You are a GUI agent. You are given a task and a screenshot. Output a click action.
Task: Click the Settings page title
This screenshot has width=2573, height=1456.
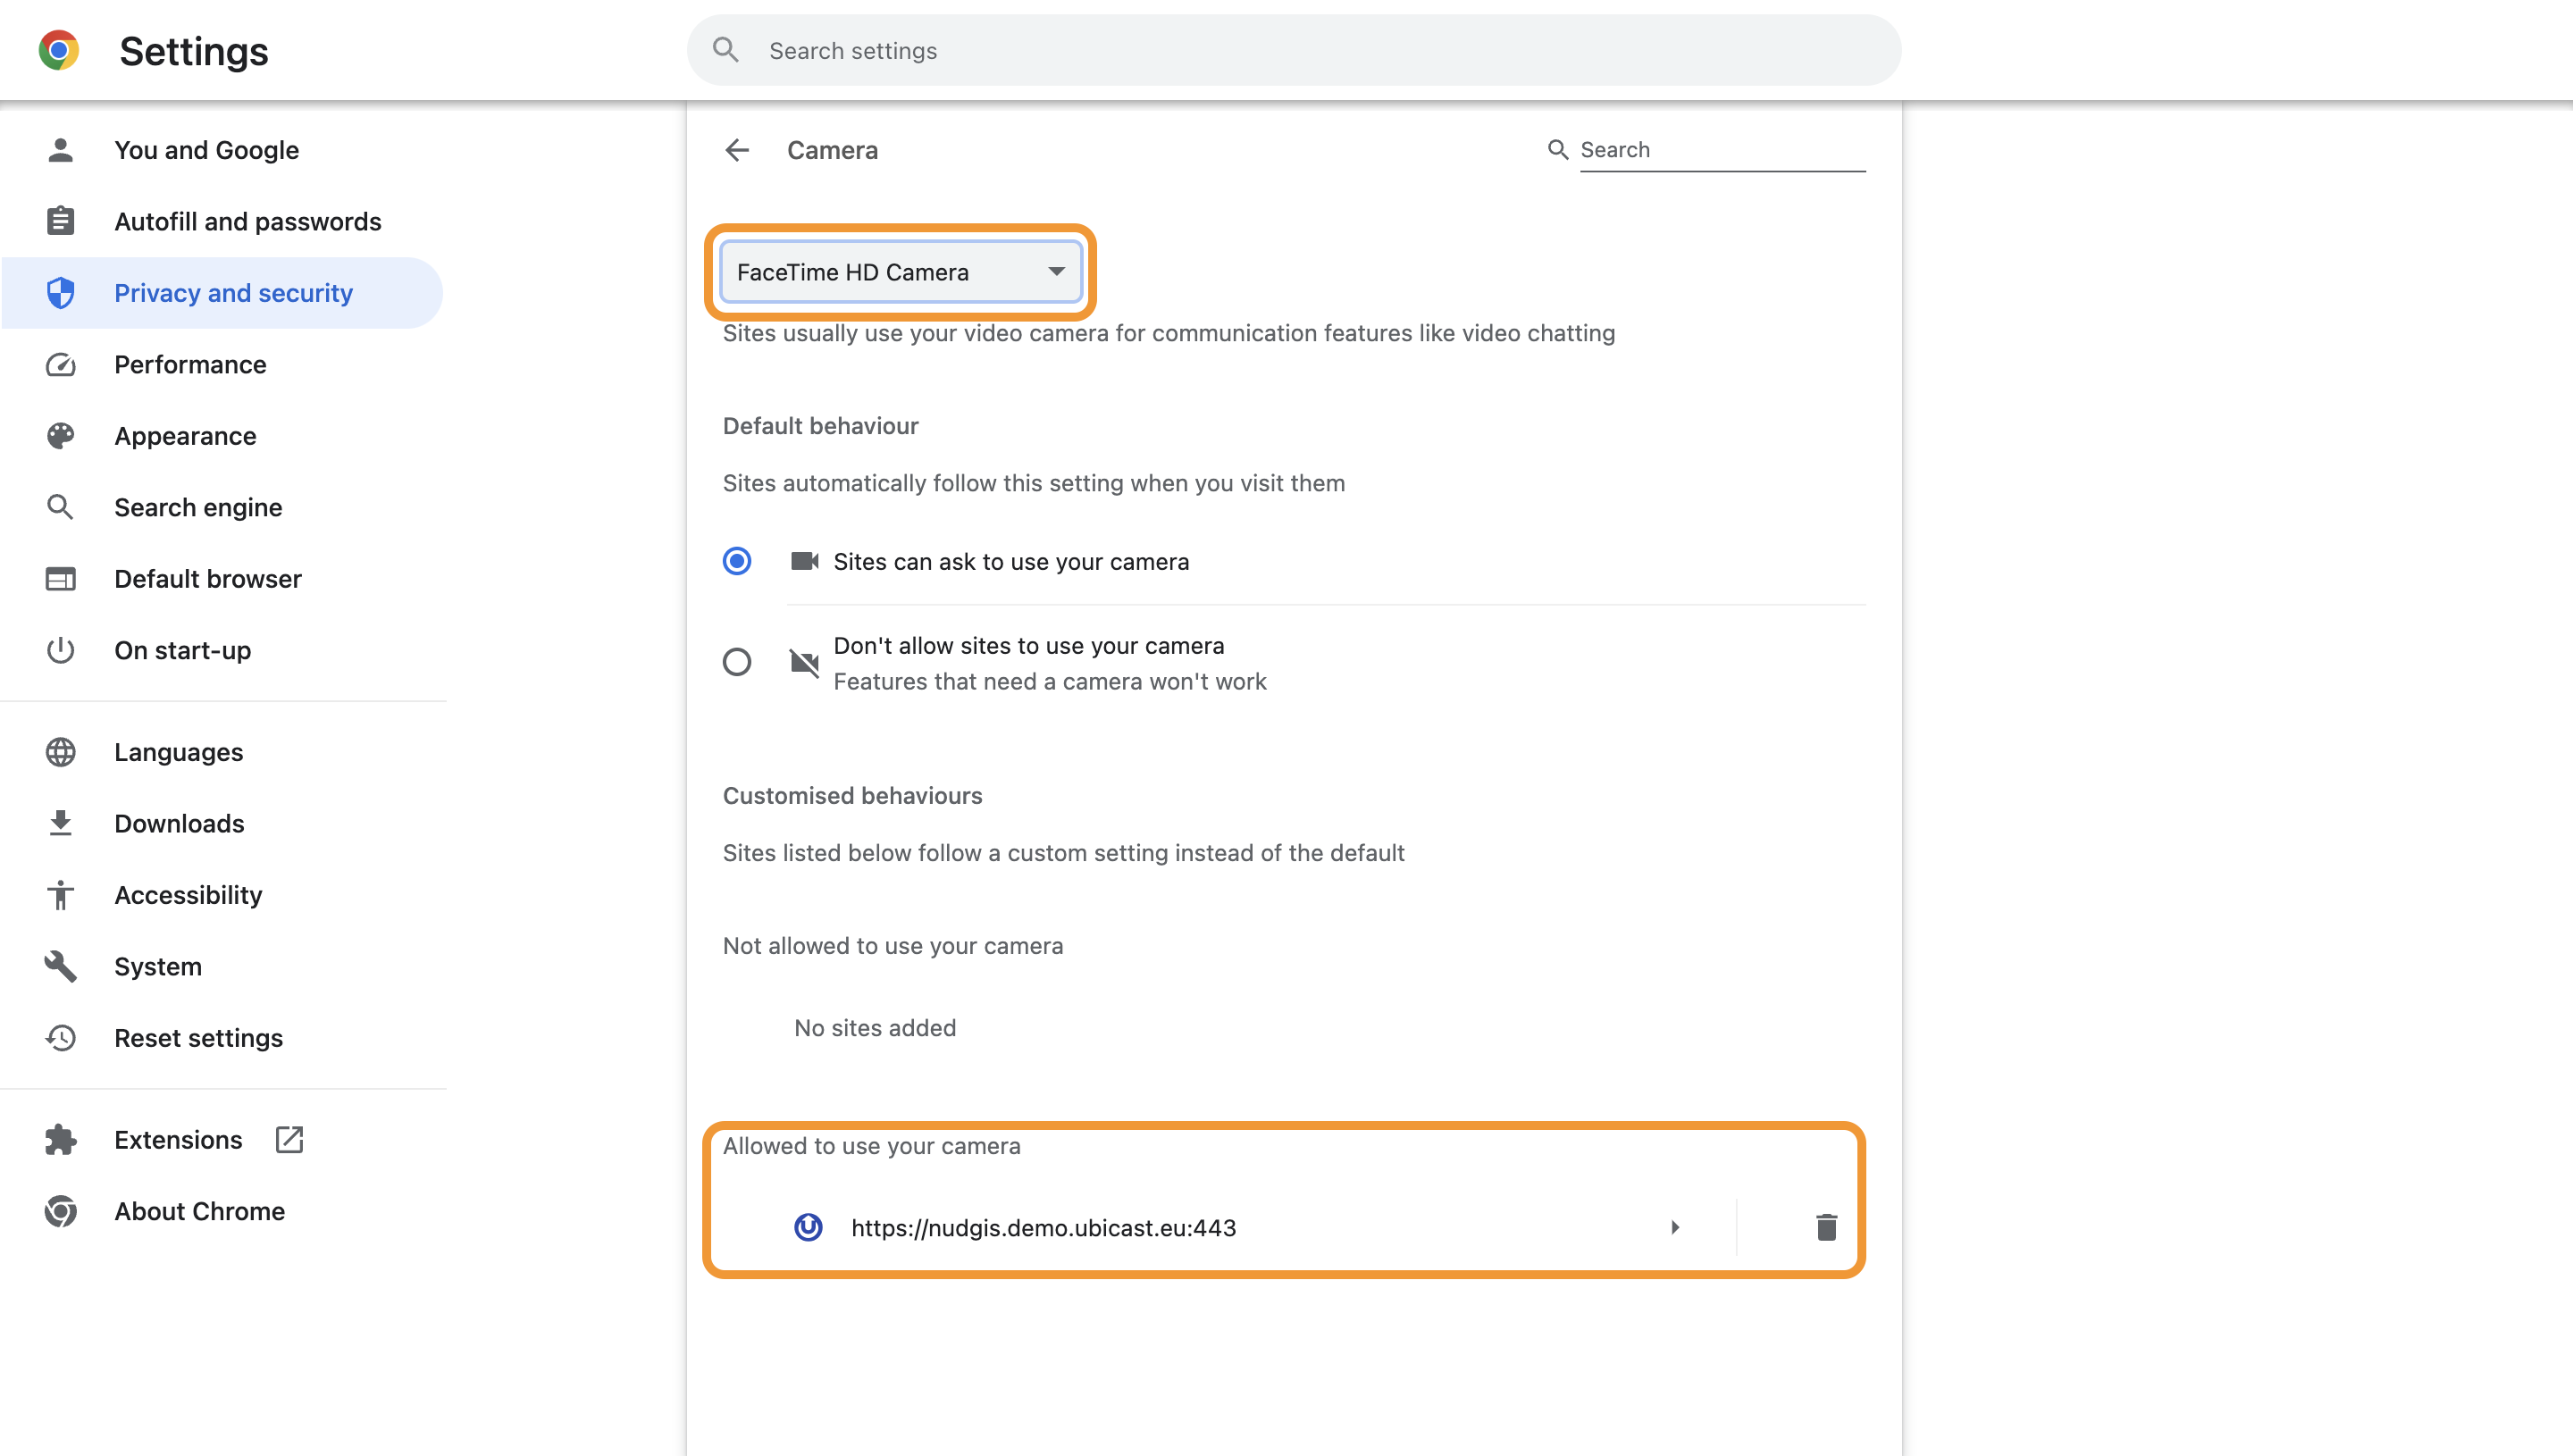194,51
